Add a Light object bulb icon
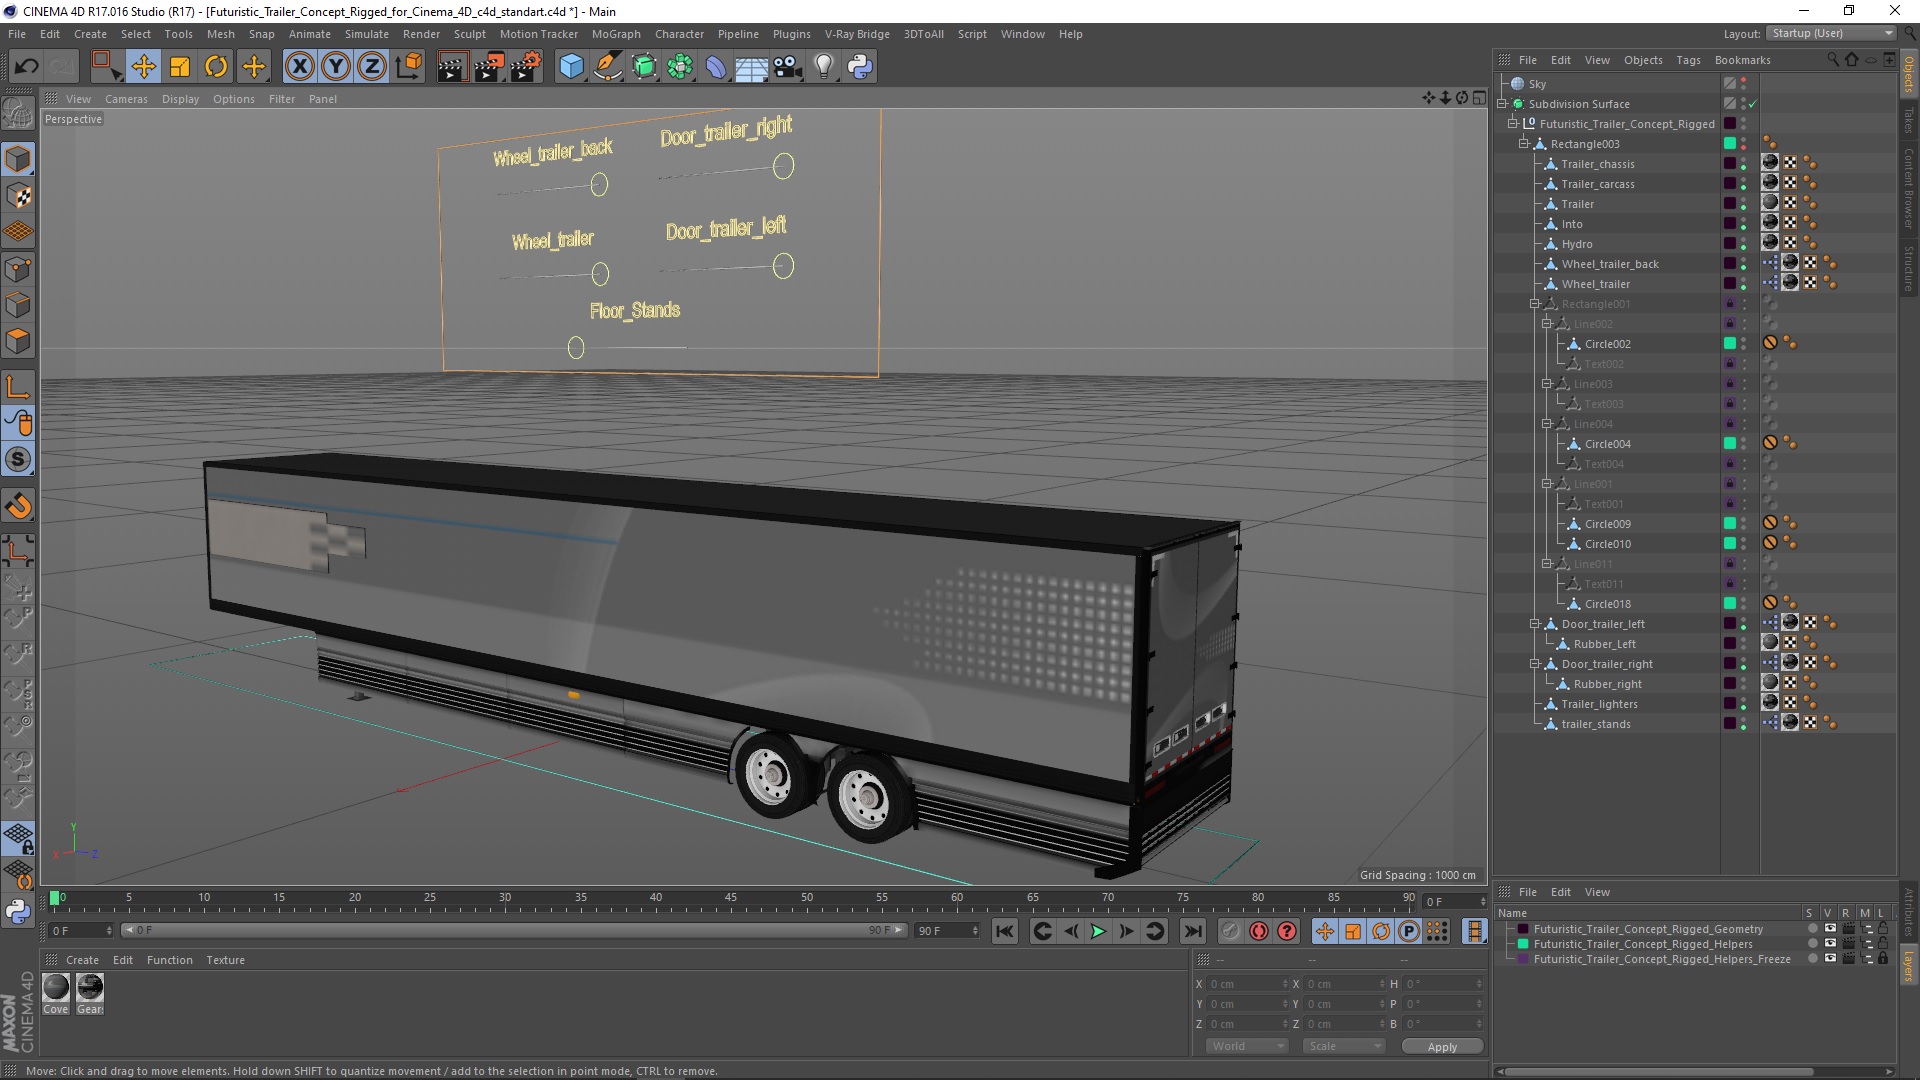 (824, 67)
